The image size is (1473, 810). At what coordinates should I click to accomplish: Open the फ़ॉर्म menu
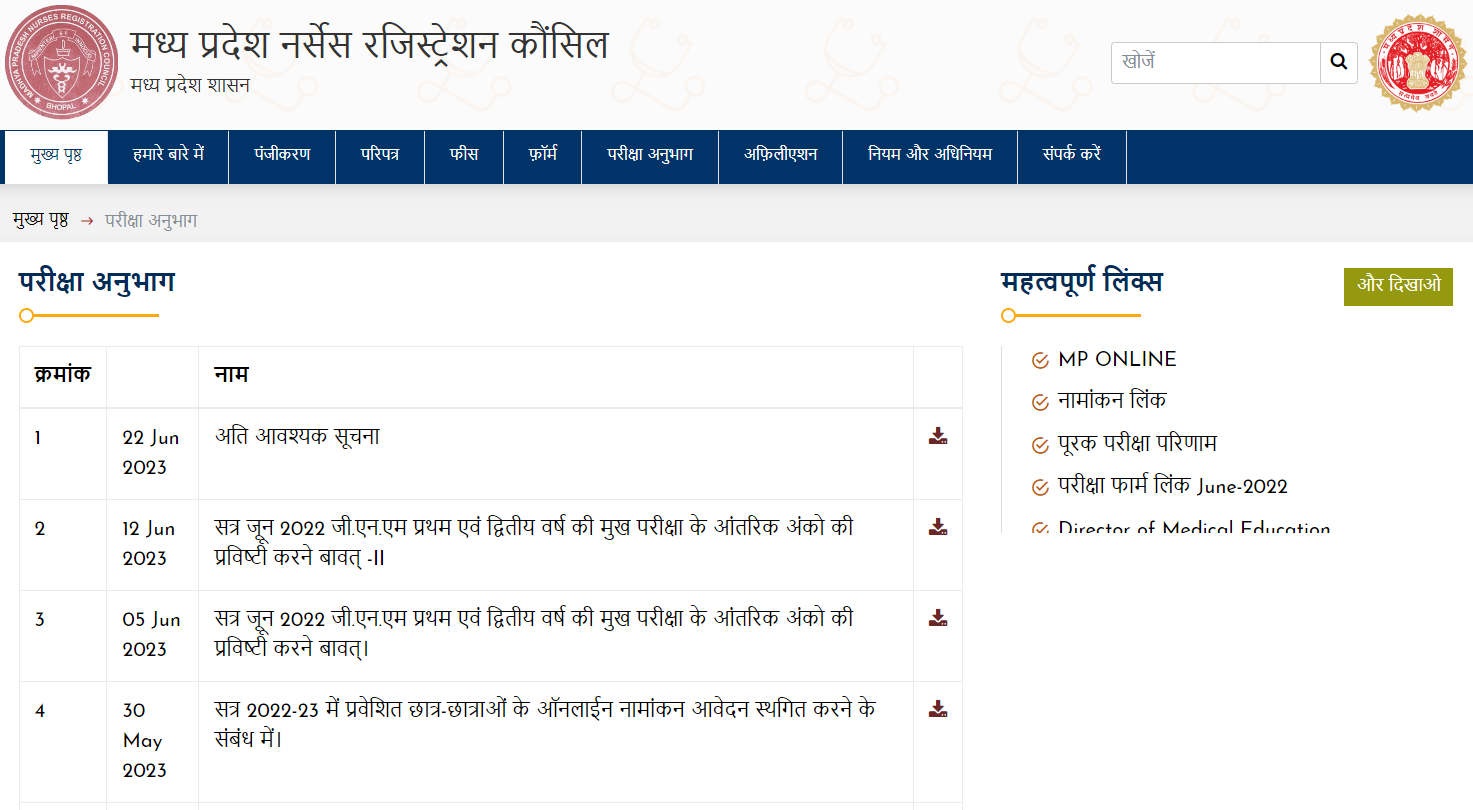click(542, 155)
